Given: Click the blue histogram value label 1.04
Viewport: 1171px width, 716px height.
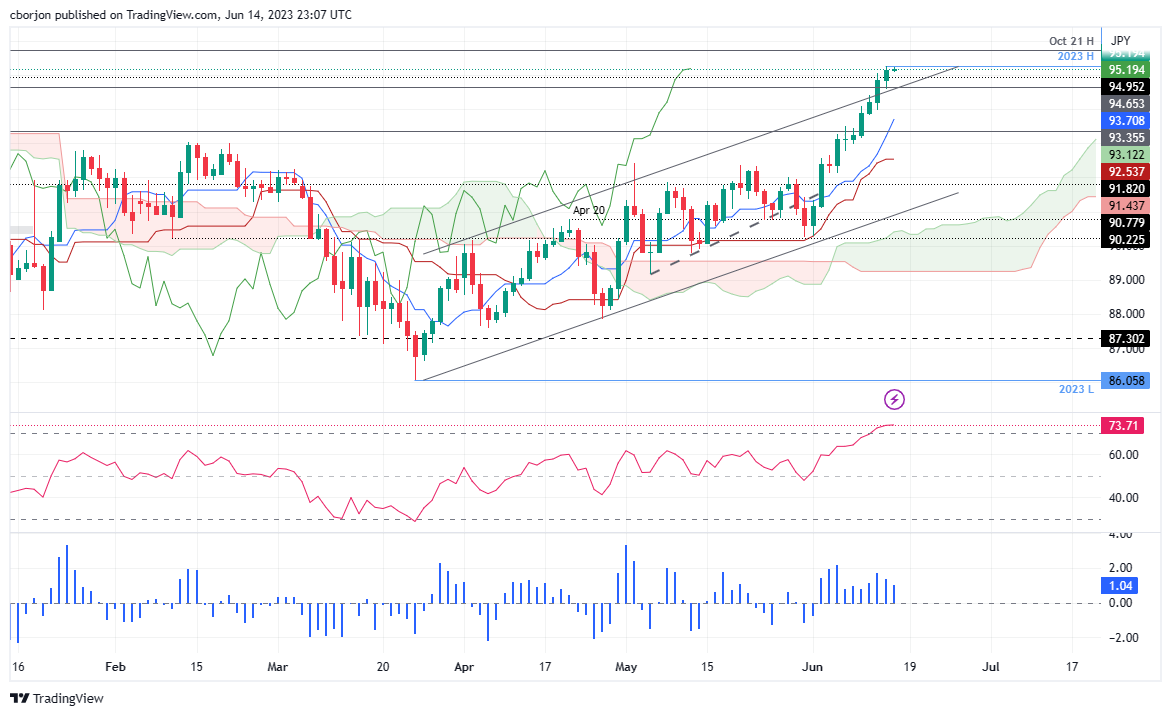Looking at the screenshot, I should coord(1120,585).
